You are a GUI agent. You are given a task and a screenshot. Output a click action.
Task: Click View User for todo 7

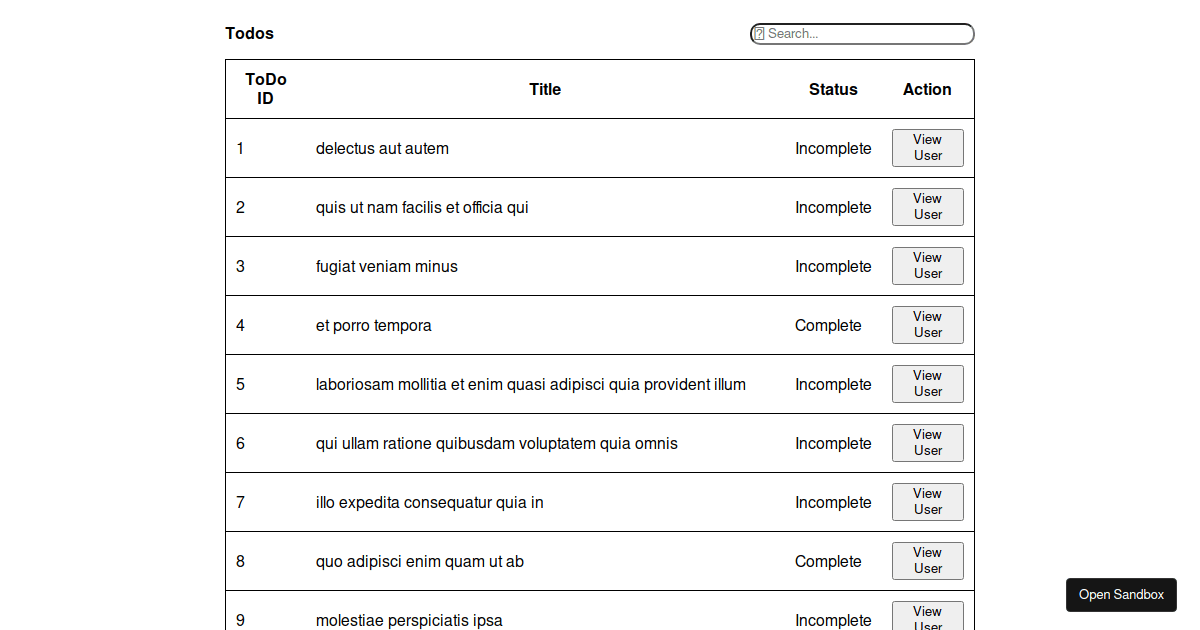pyautogui.click(x=927, y=502)
